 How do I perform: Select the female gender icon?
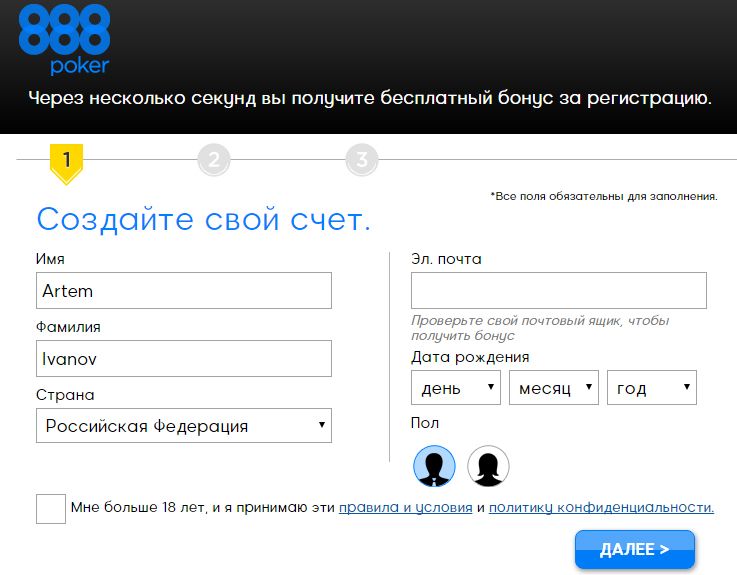pos(488,466)
